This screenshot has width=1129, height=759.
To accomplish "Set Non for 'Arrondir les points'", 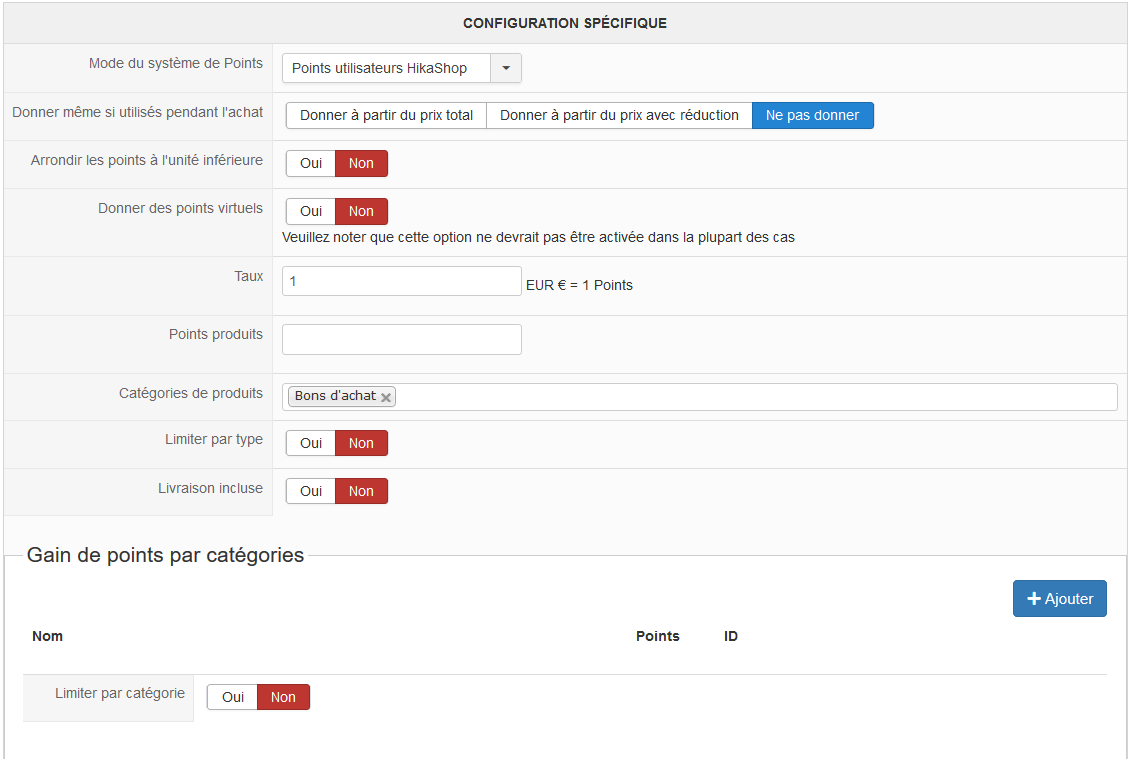I will [361, 164].
